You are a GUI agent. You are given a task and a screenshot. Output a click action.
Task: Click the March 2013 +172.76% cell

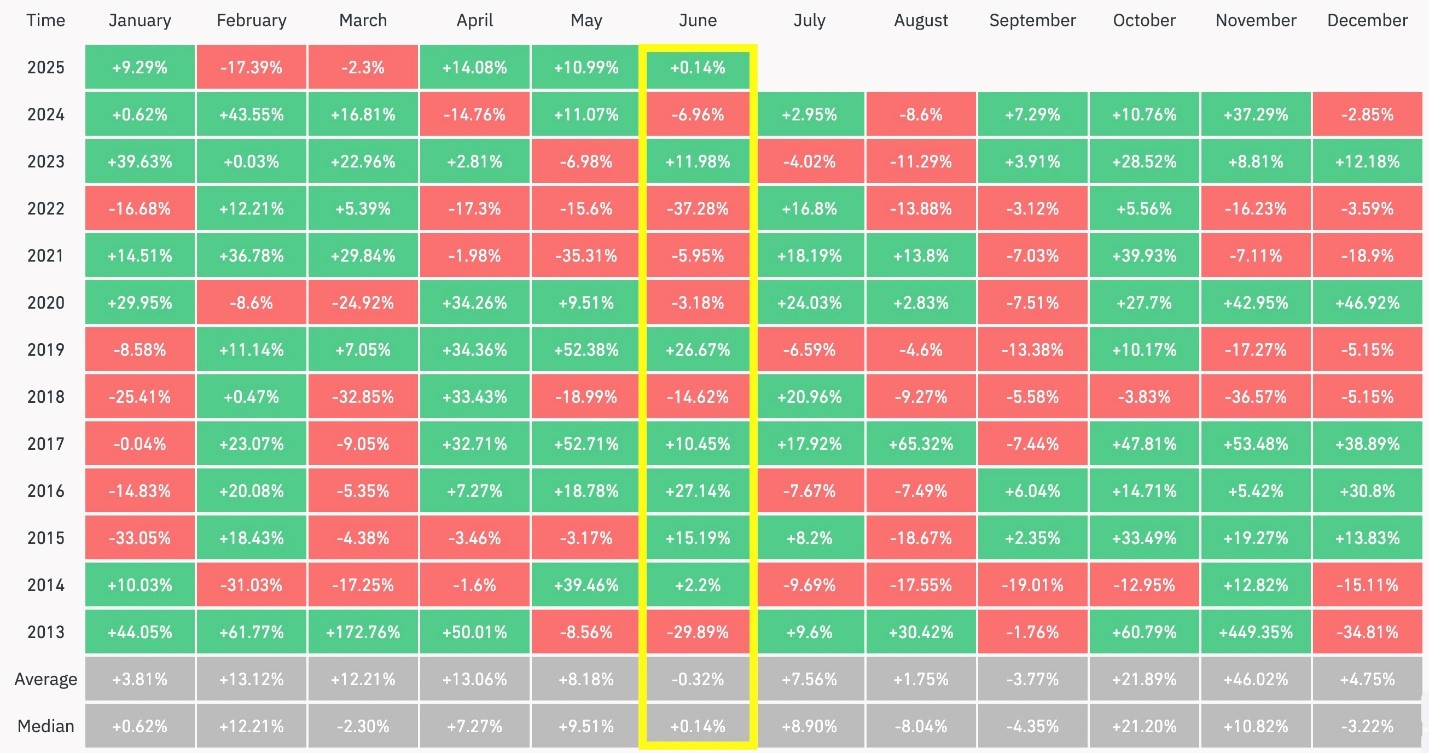coord(363,632)
